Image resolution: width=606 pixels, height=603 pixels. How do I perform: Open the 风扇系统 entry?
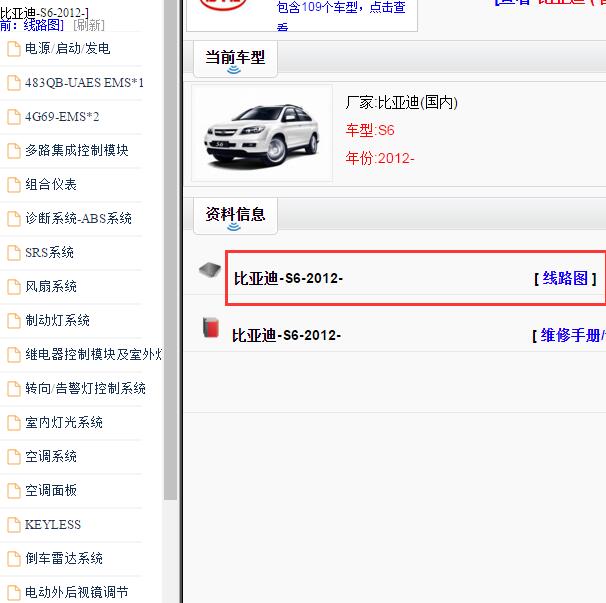tap(51, 286)
